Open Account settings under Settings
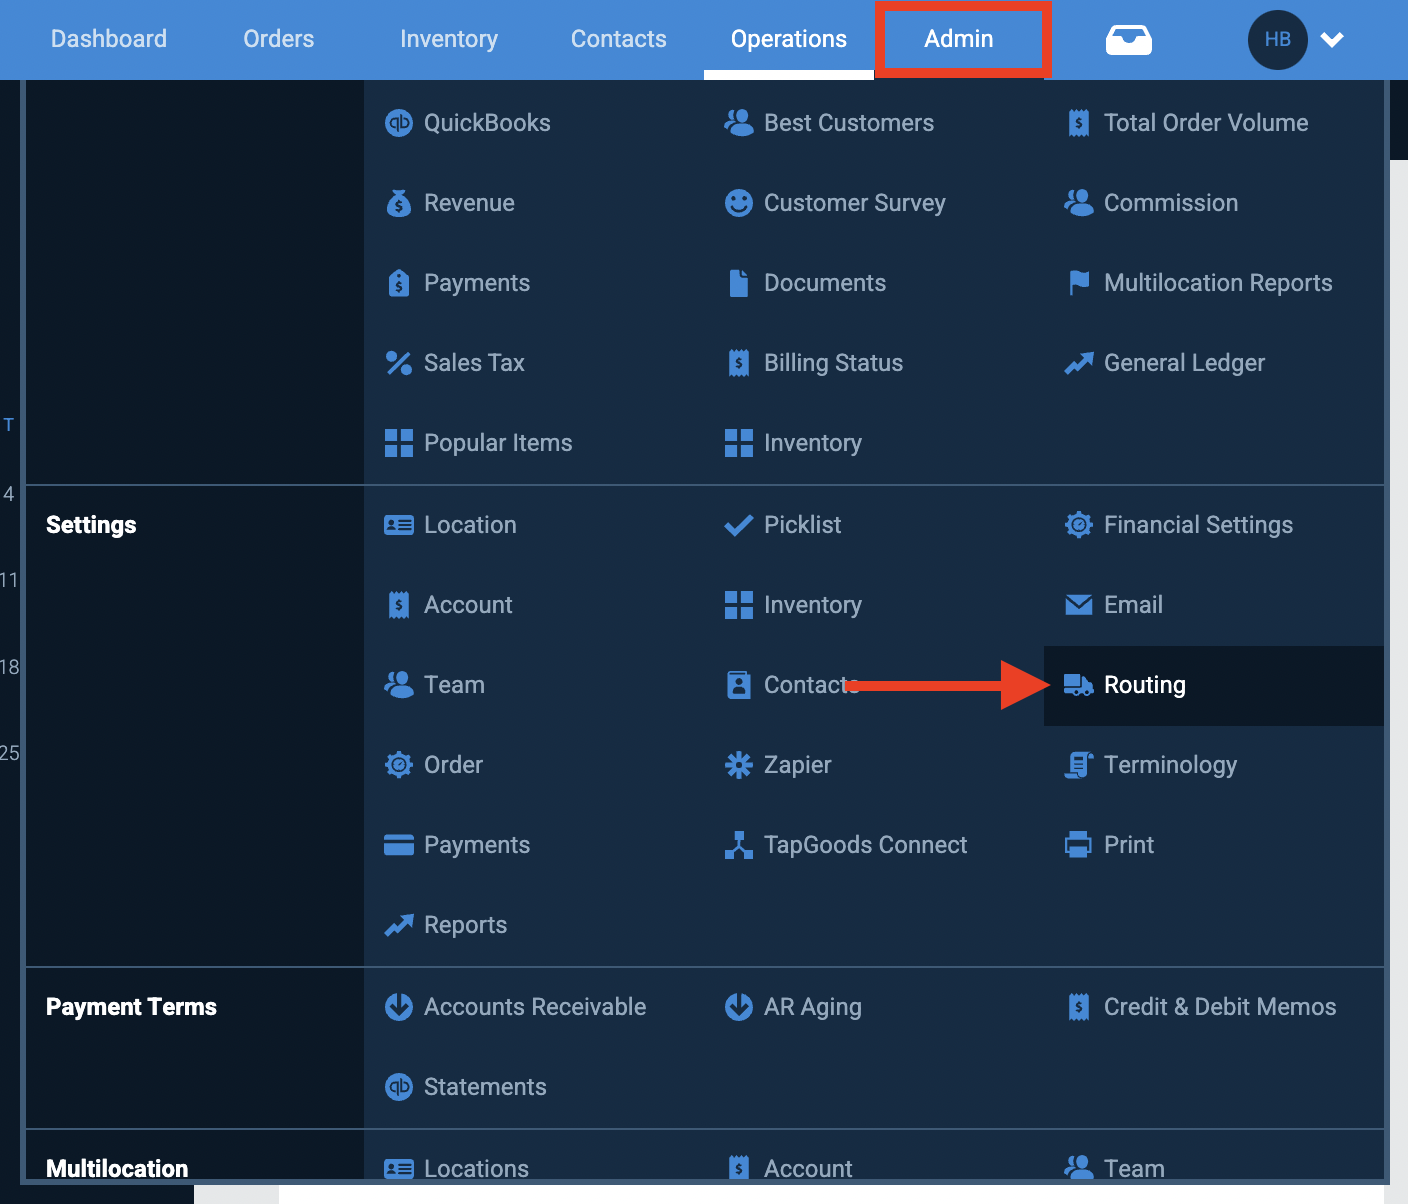1408x1204 pixels. (x=468, y=605)
